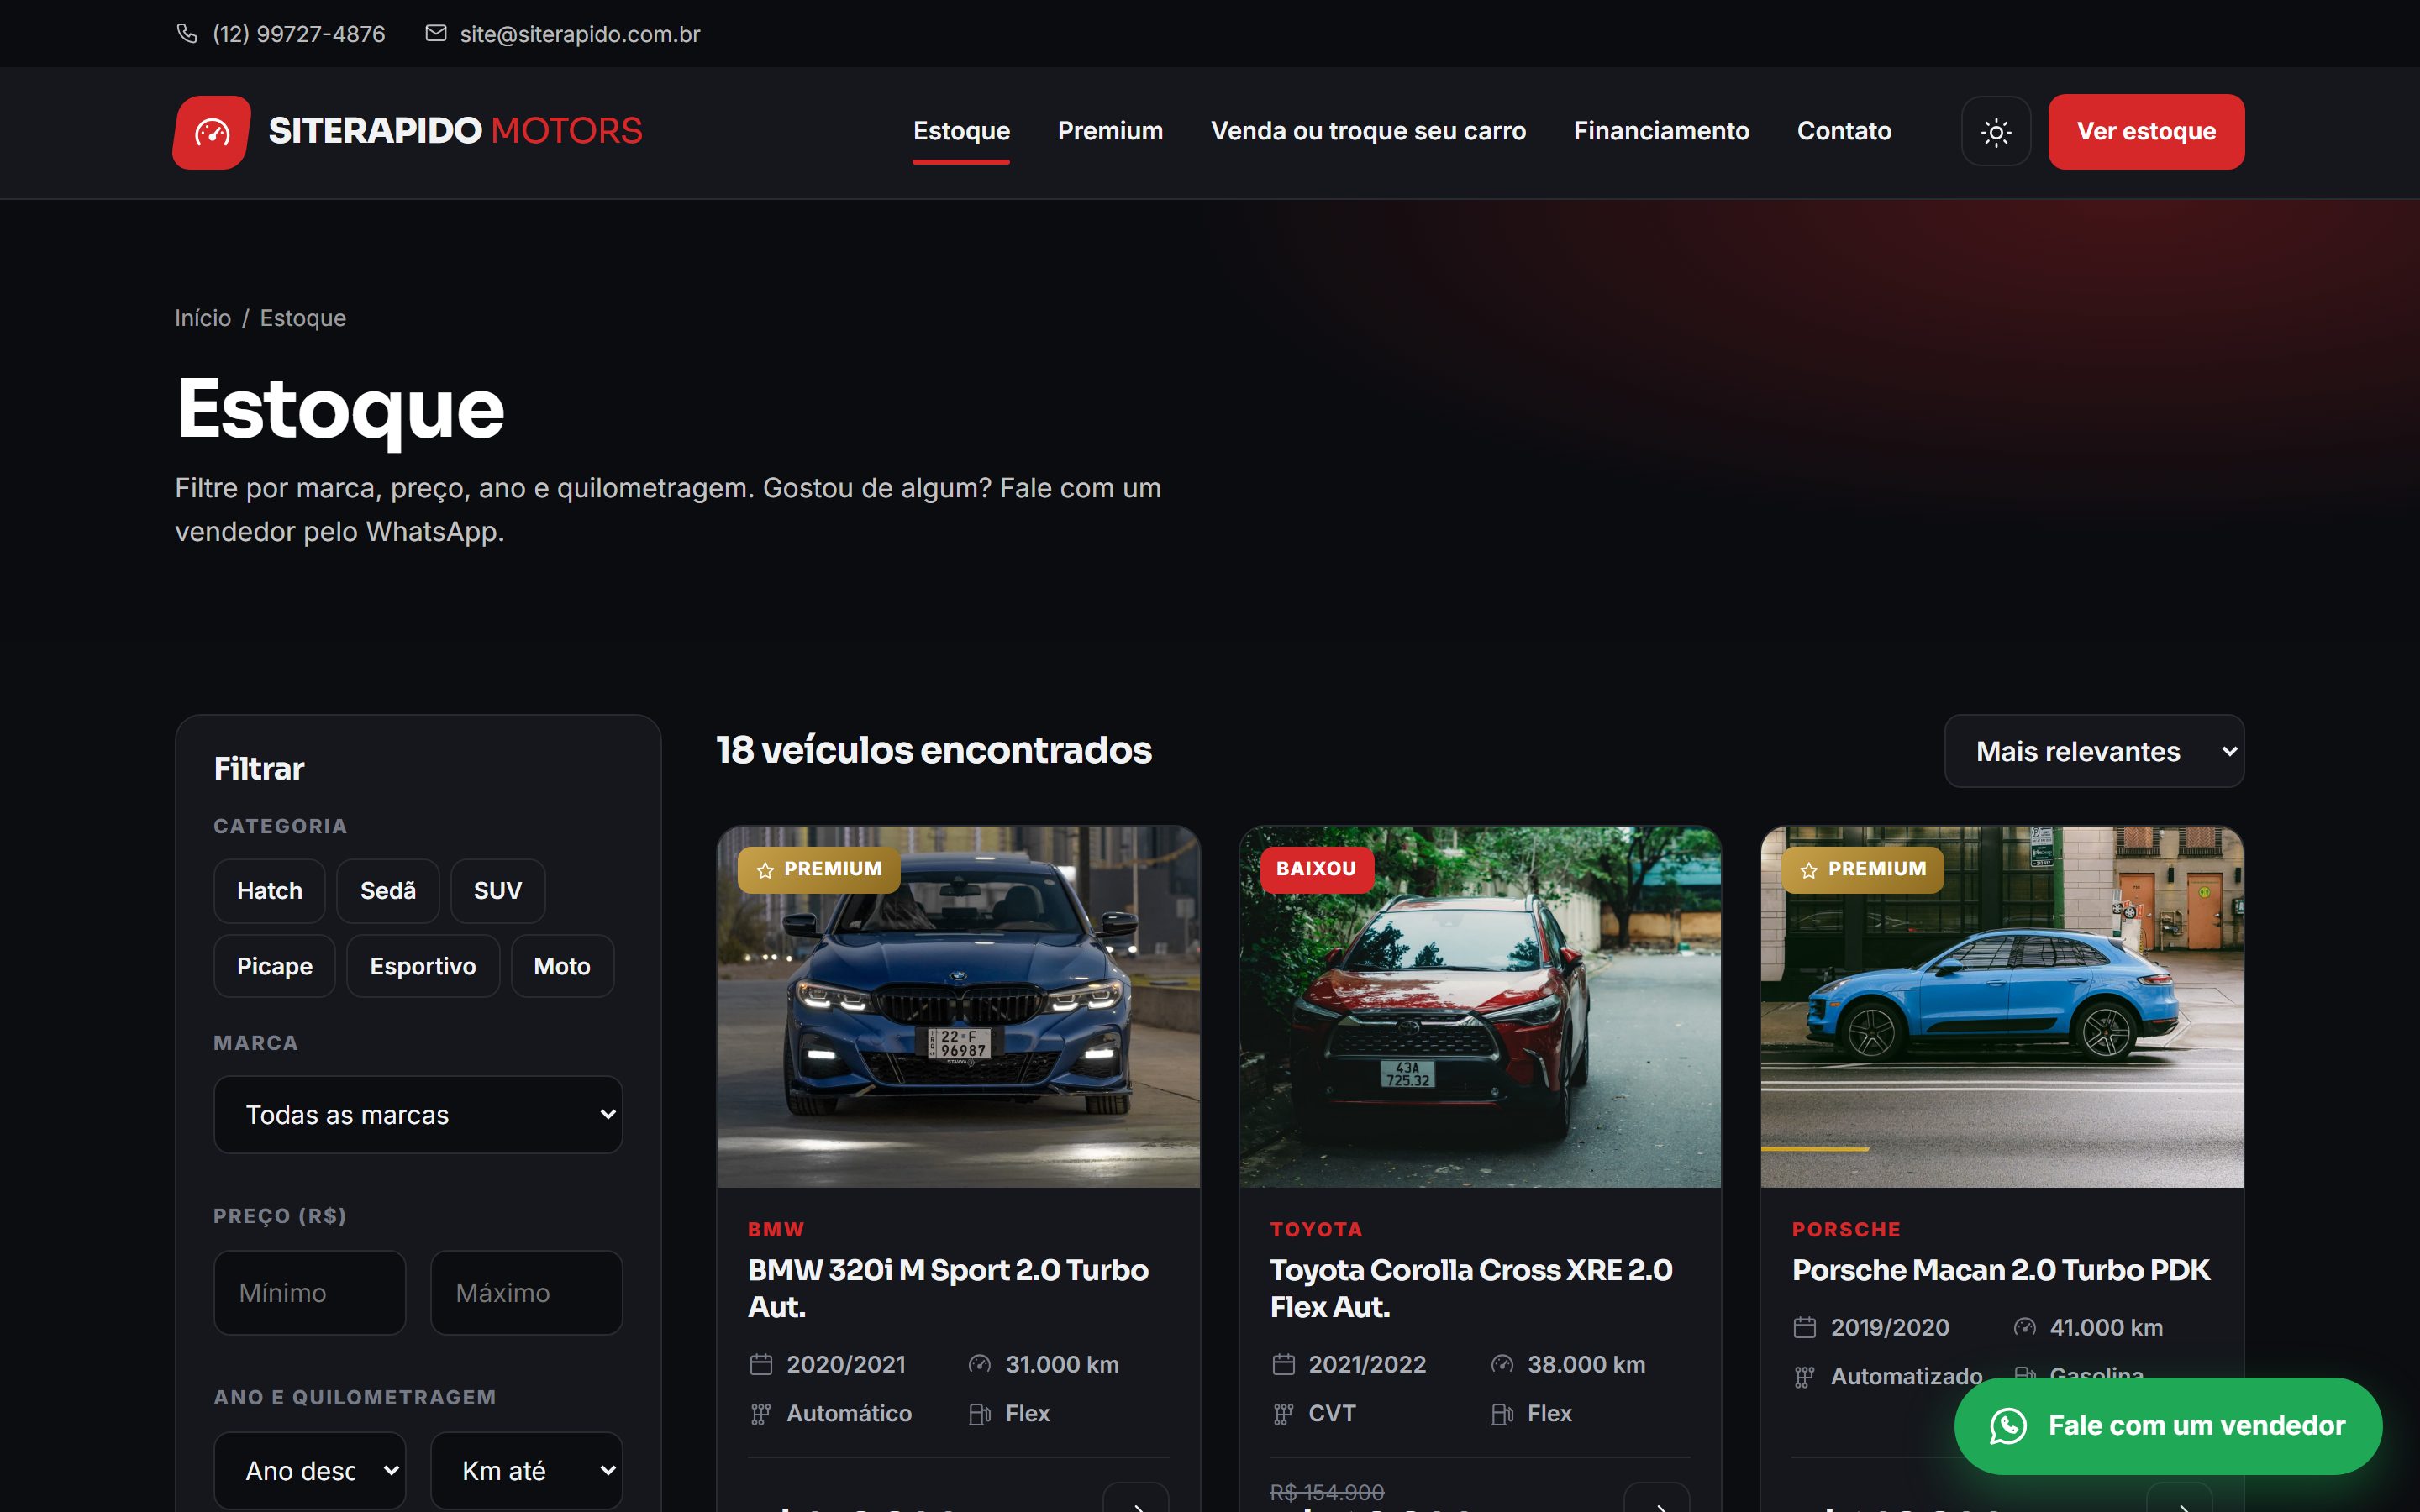Click odometer icon beside 41.000 km
The height and width of the screenshot is (1512, 2420).
click(x=2025, y=1327)
